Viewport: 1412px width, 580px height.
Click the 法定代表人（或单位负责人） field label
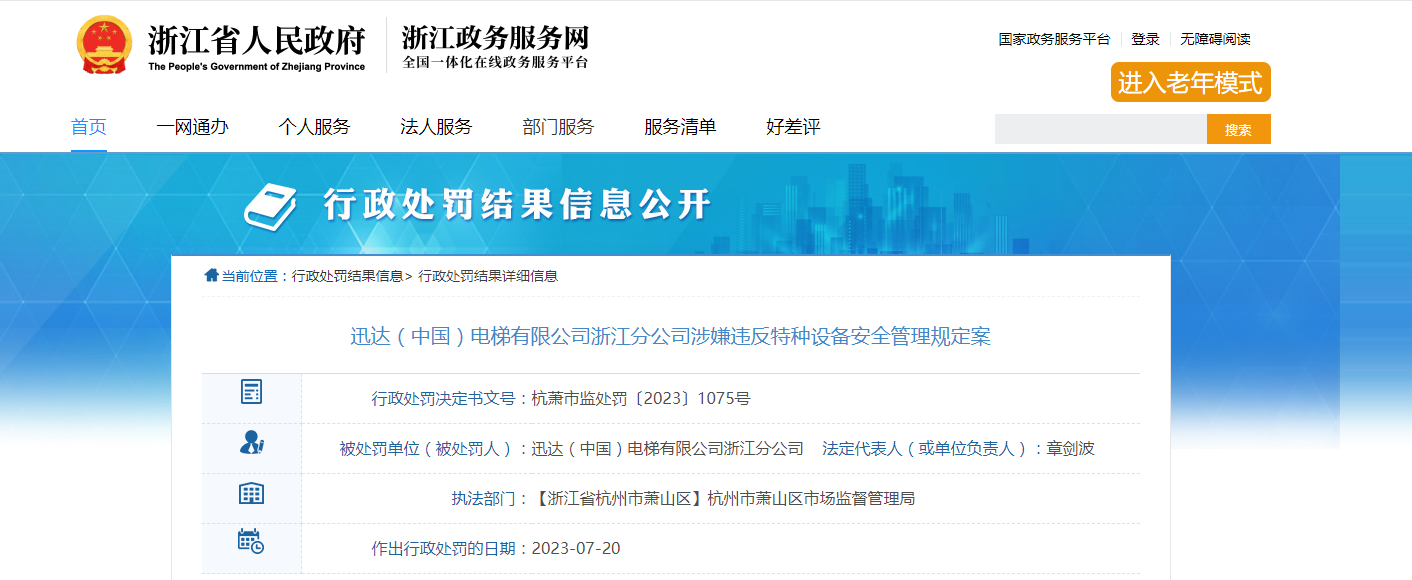click(x=927, y=448)
